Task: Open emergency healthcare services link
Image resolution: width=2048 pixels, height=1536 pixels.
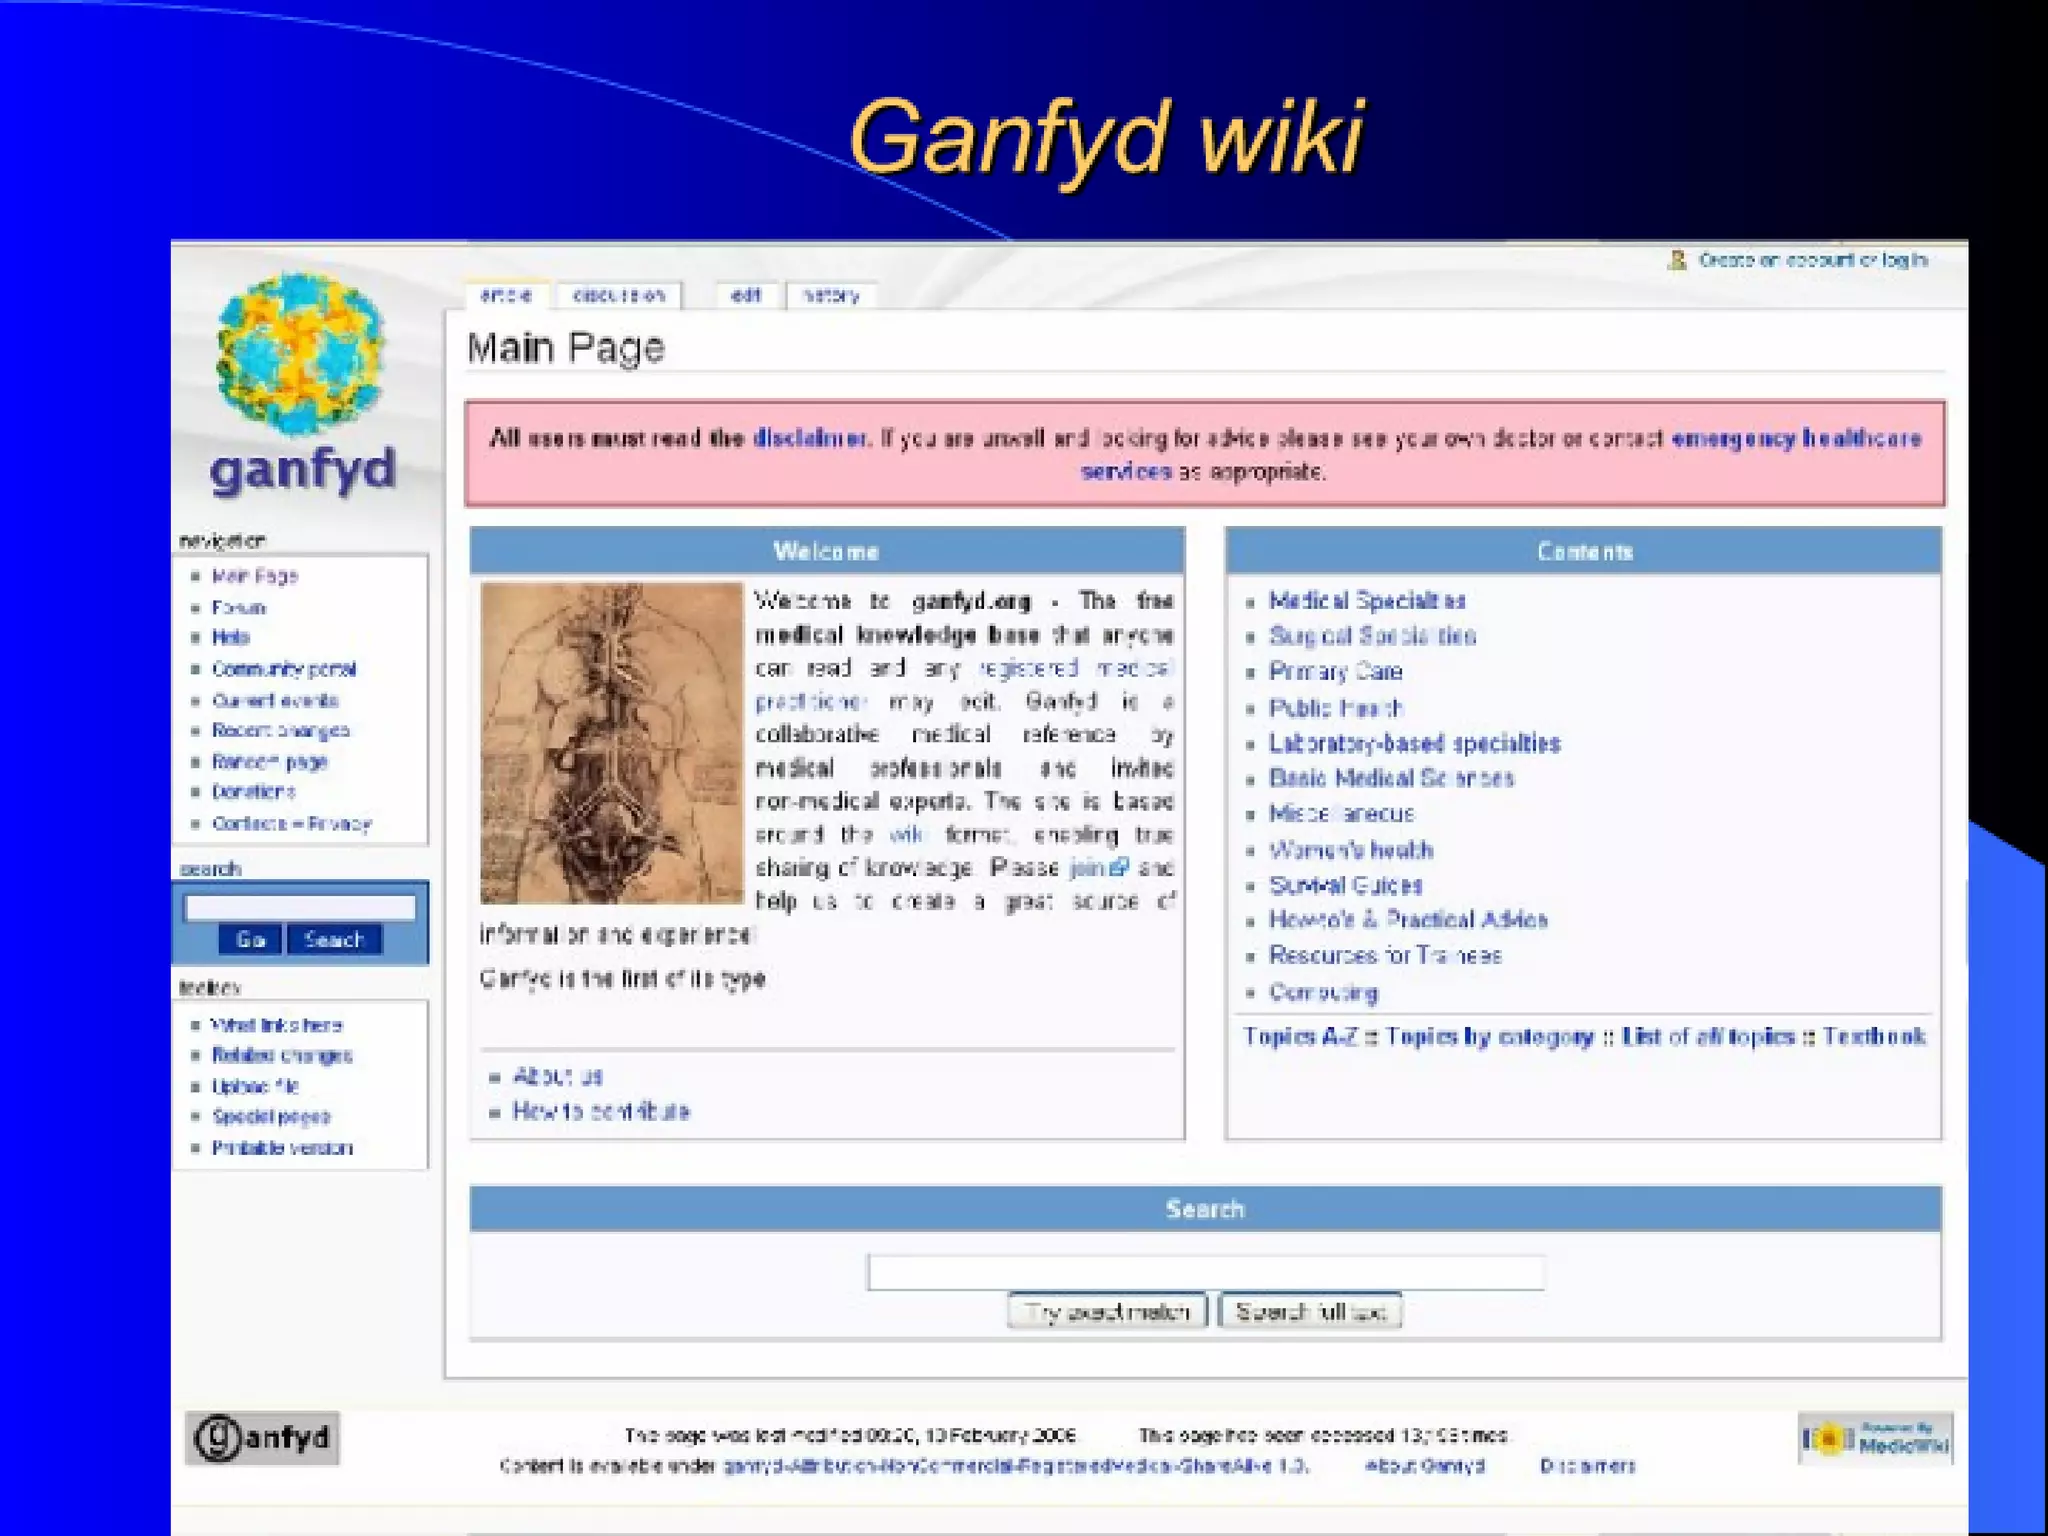Action: 1796,438
